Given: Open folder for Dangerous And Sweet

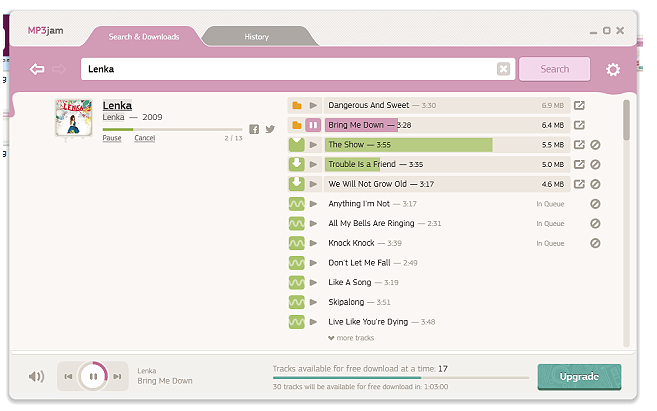Looking at the screenshot, I should coord(297,105).
